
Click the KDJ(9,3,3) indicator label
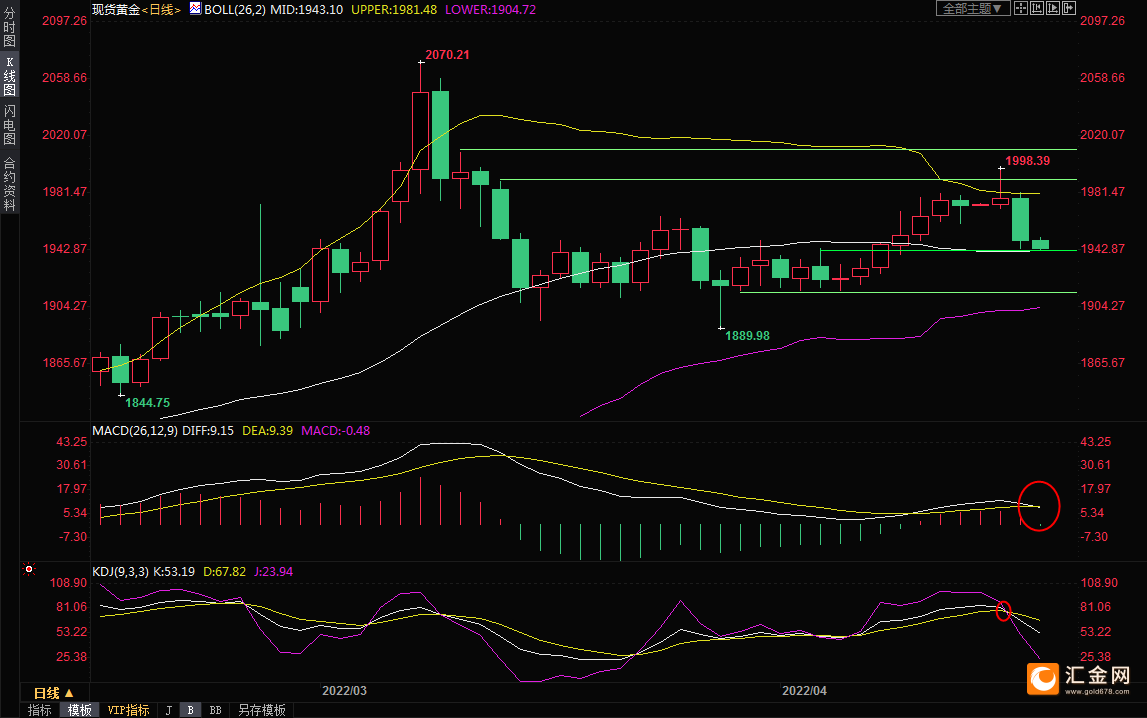tap(121, 572)
